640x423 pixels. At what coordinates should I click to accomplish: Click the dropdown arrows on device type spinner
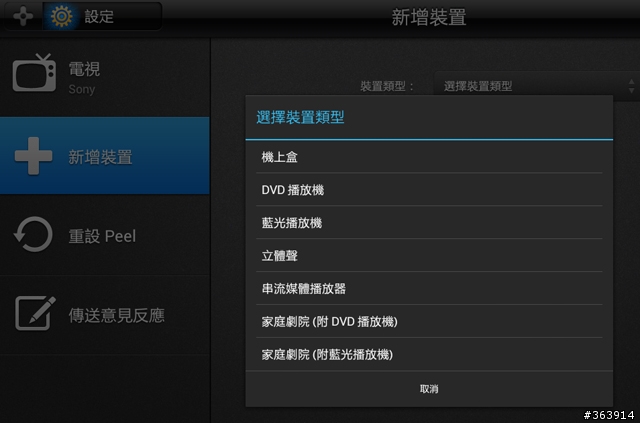coord(631,86)
